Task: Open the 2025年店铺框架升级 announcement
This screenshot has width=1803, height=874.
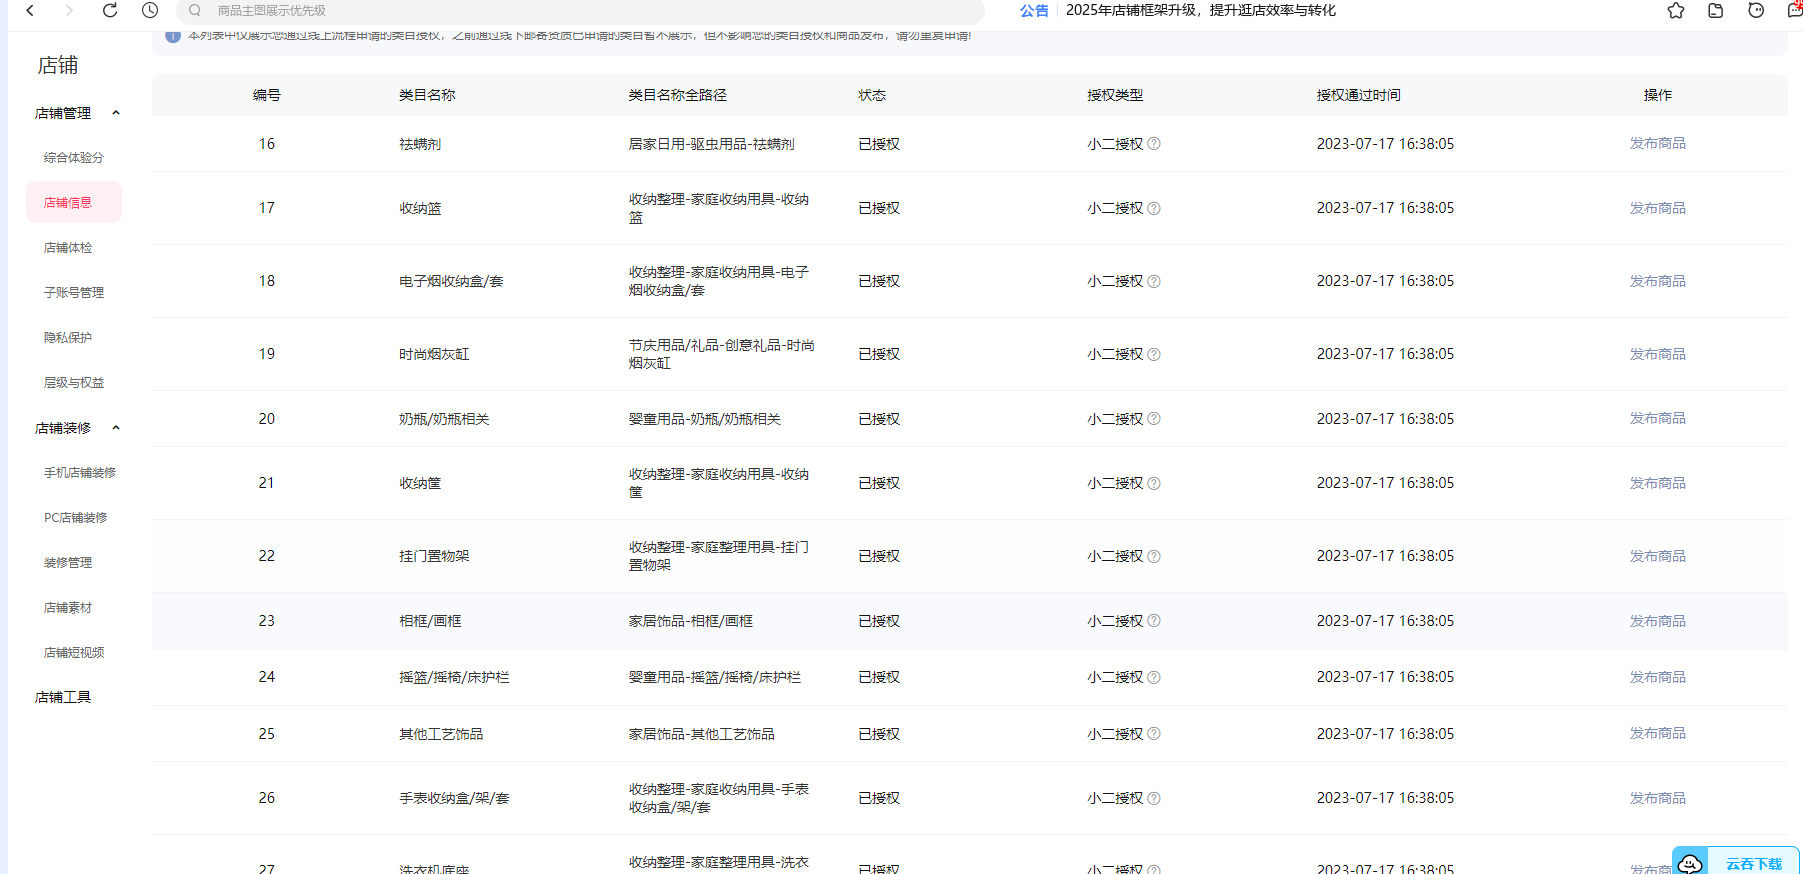Action: (x=1200, y=10)
